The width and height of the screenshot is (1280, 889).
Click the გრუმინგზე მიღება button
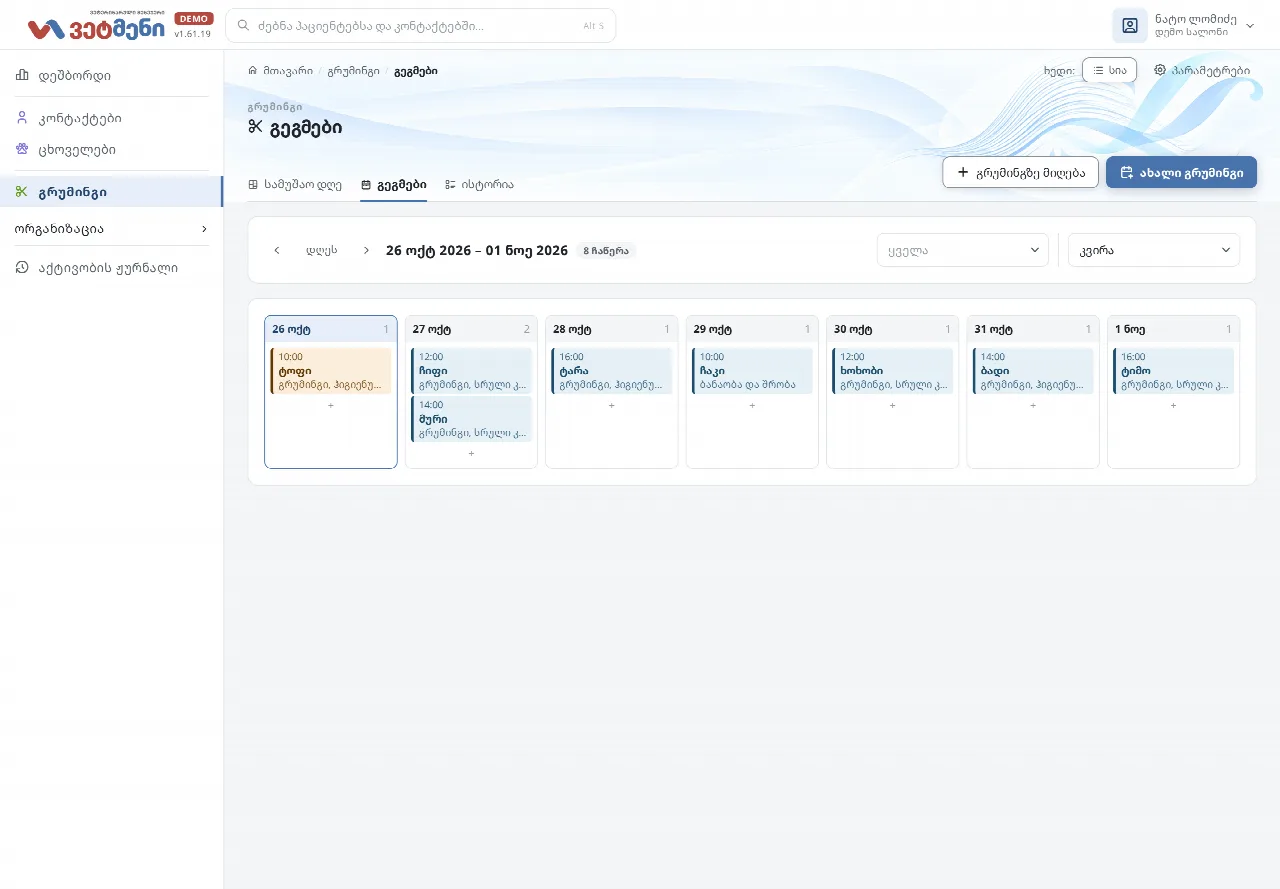point(1021,172)
